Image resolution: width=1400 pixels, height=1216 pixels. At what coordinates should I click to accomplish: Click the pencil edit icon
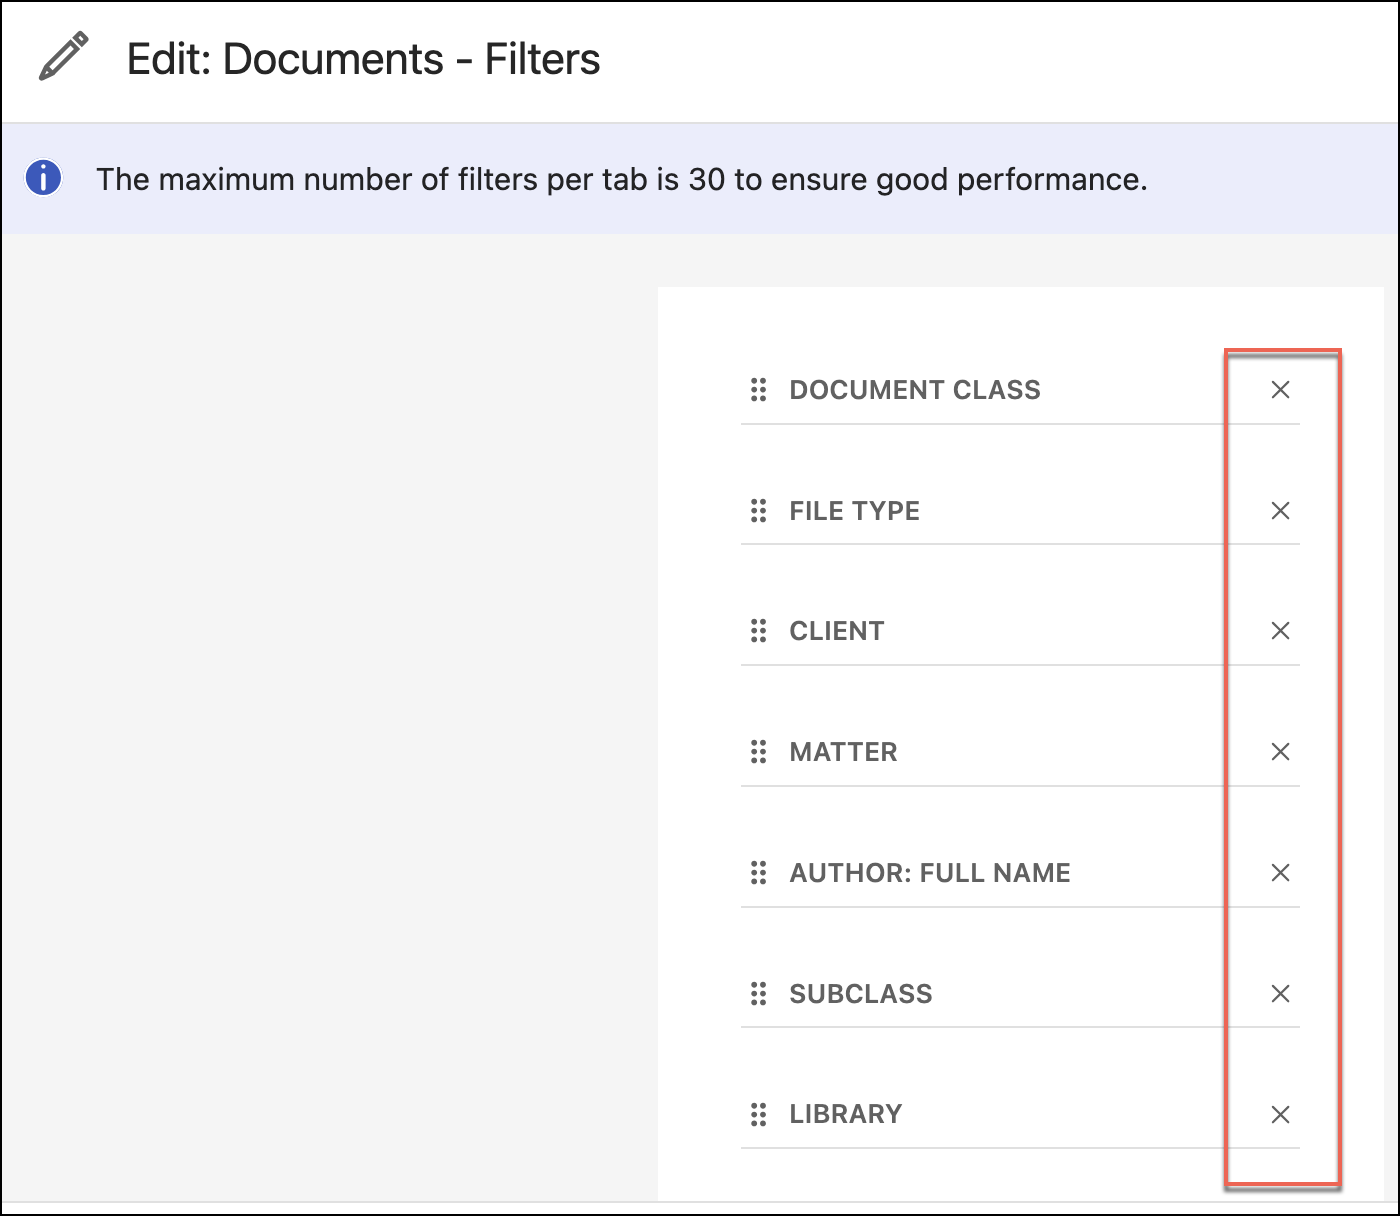pyautogui.click(x=62, y=58)
